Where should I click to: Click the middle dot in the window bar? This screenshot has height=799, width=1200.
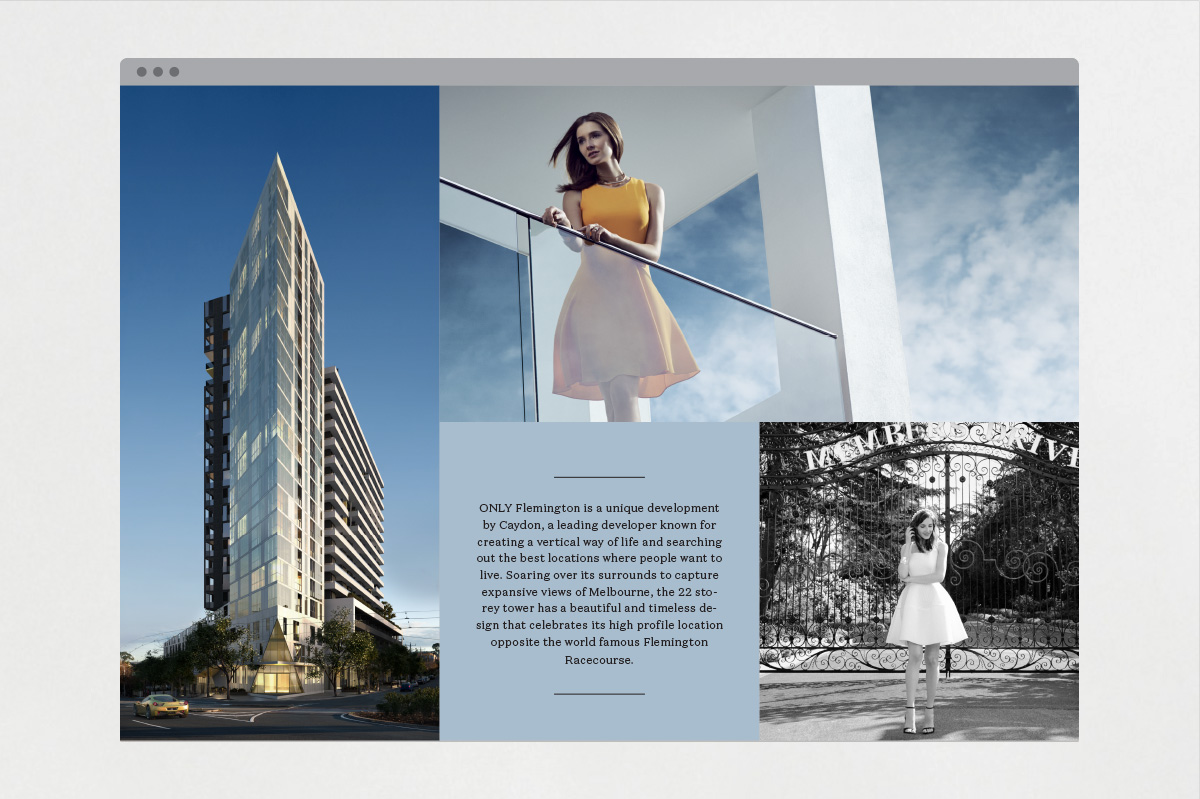(x=158, y=72)
